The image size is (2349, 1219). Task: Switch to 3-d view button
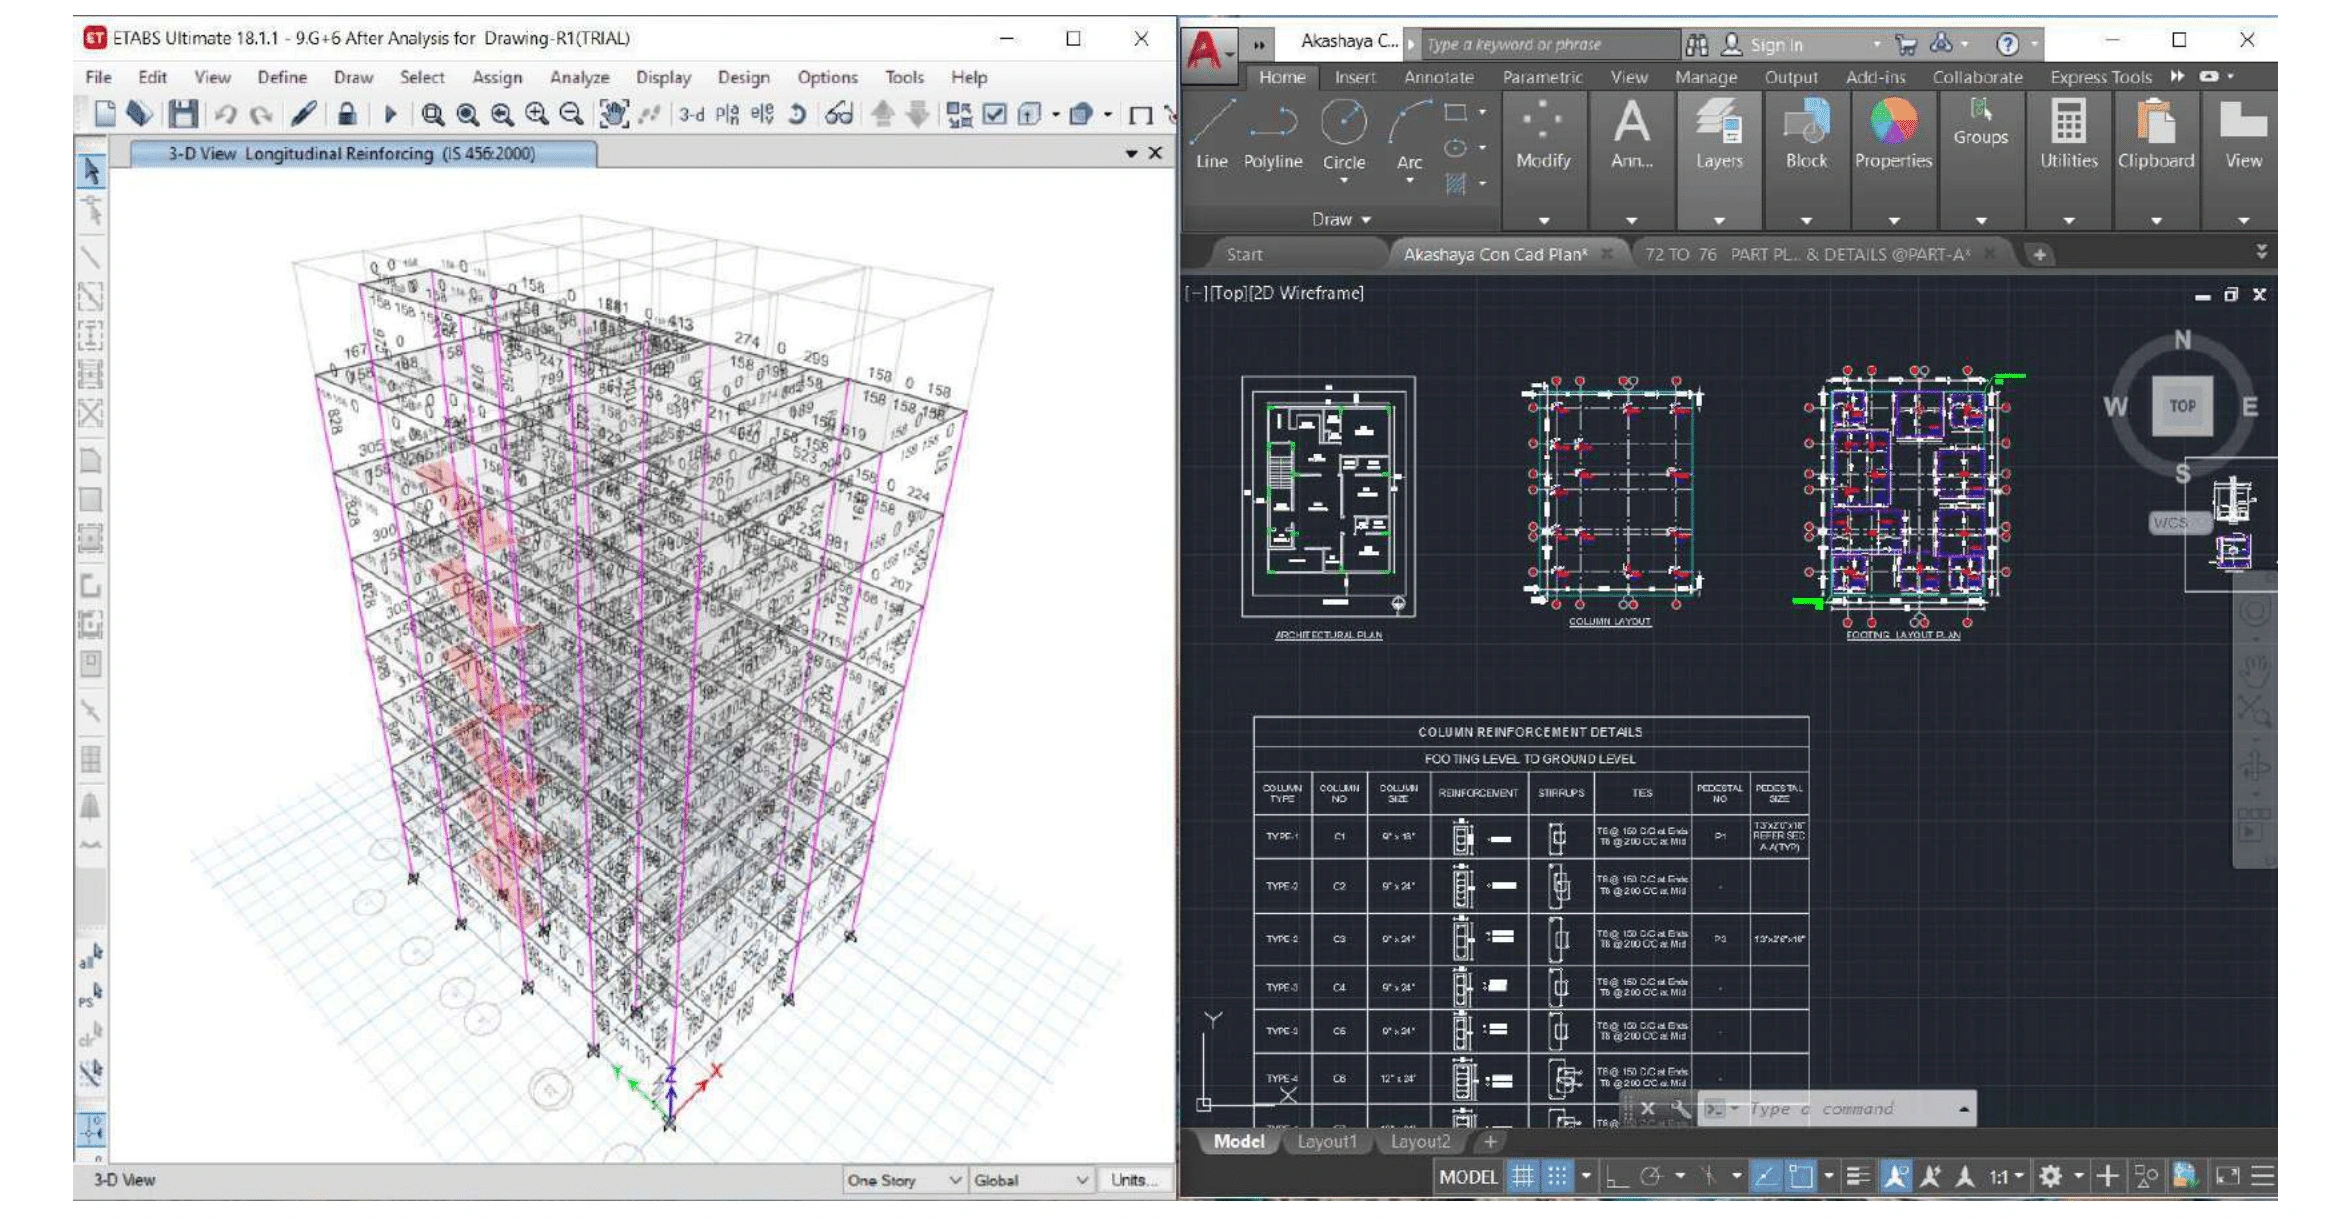pos(691,115)
